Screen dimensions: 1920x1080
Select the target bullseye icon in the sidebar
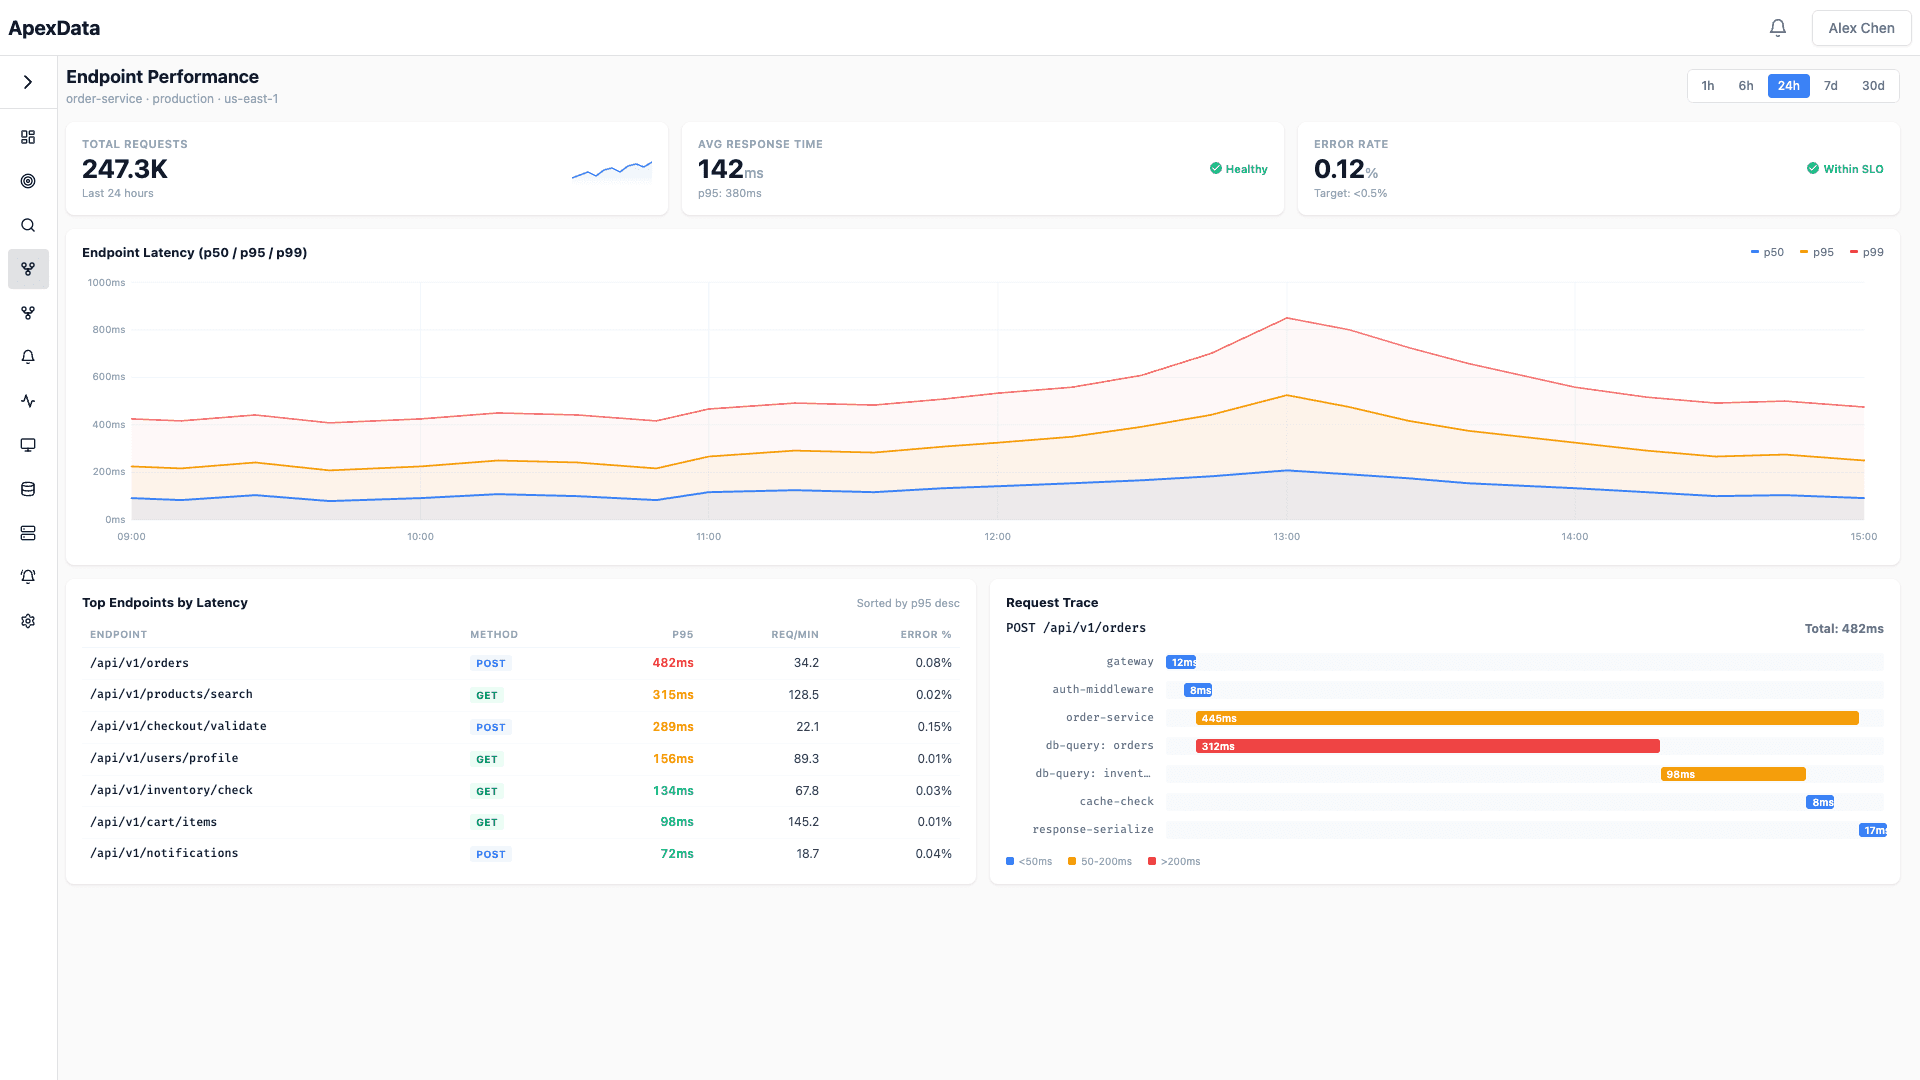click(x=27, y=181)
